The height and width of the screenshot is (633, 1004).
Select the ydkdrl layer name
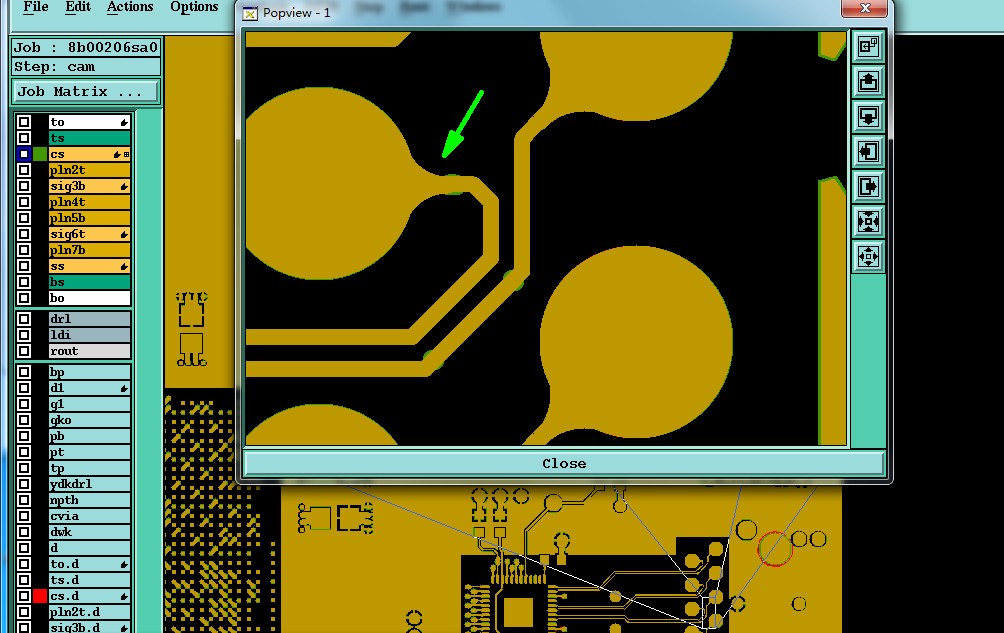pyautogui.click(x=90, y=484)
